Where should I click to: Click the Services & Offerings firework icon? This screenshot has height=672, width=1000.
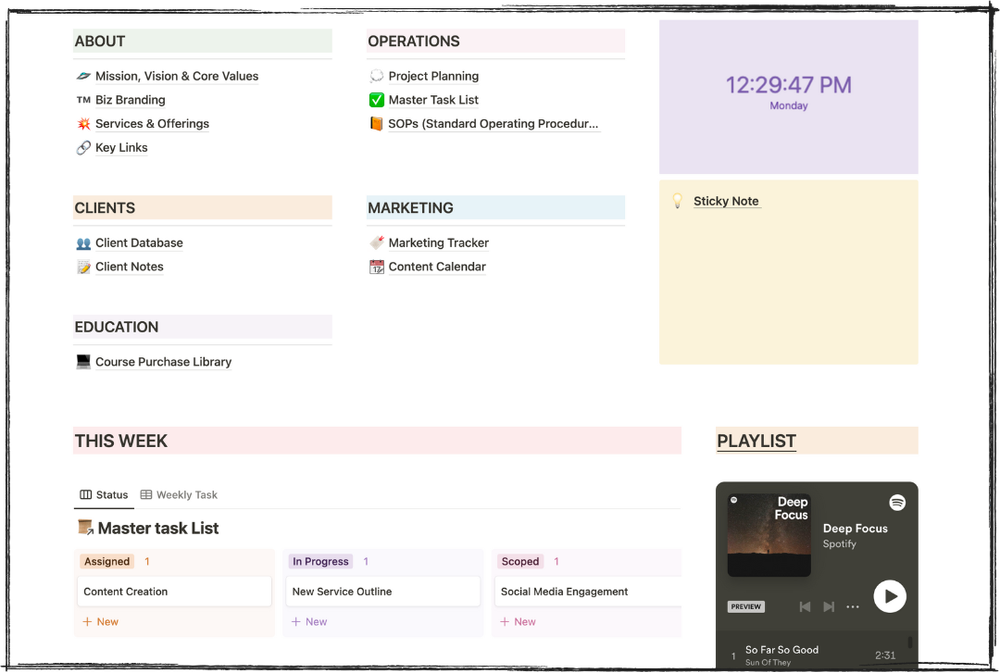tap(83, 123)
